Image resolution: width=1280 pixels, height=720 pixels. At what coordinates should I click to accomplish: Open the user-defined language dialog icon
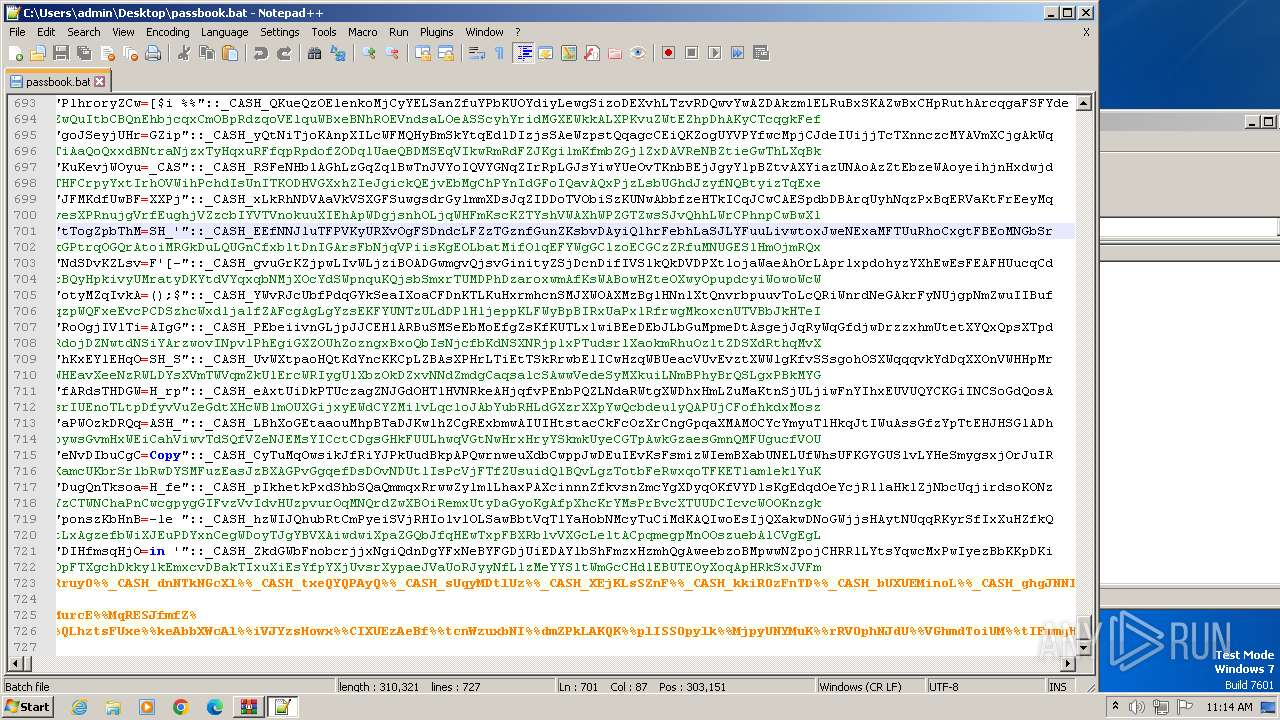click(x=546, y=53)
